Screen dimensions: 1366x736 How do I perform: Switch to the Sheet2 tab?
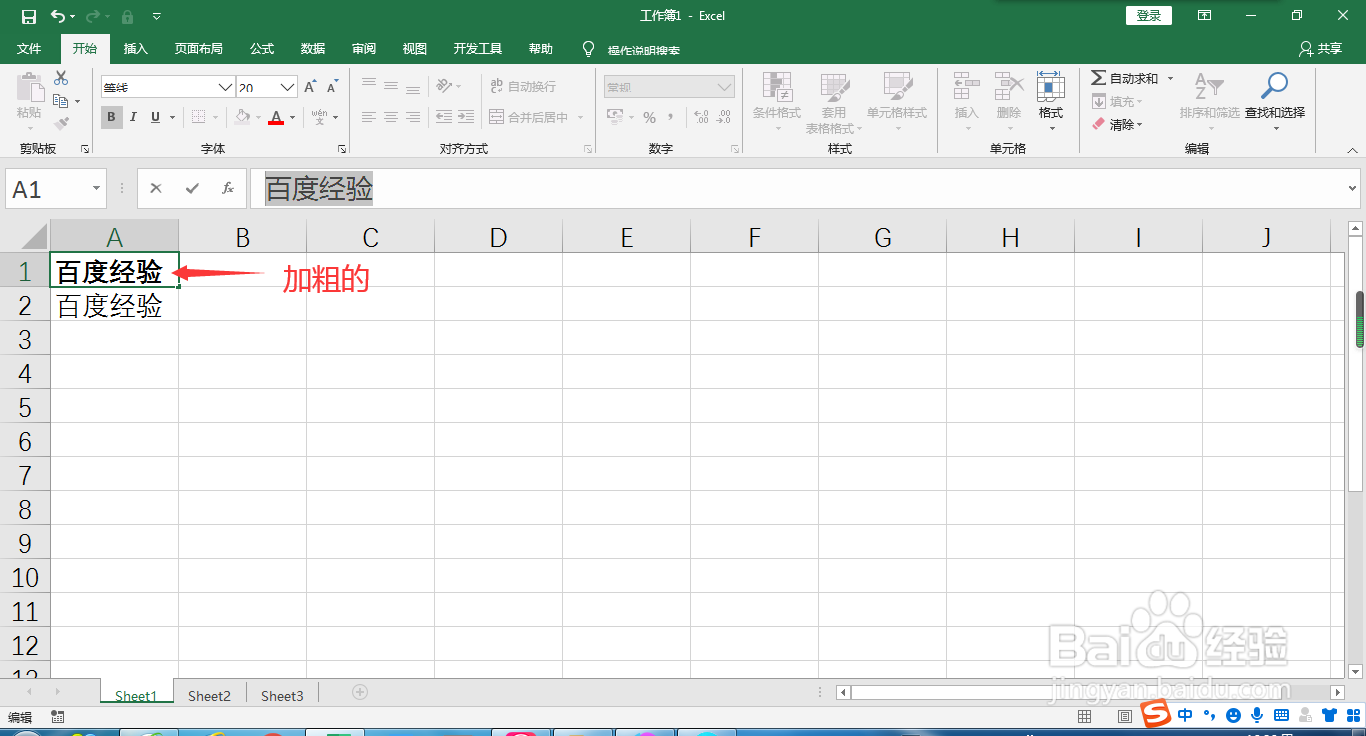click(x=209, y=695)
